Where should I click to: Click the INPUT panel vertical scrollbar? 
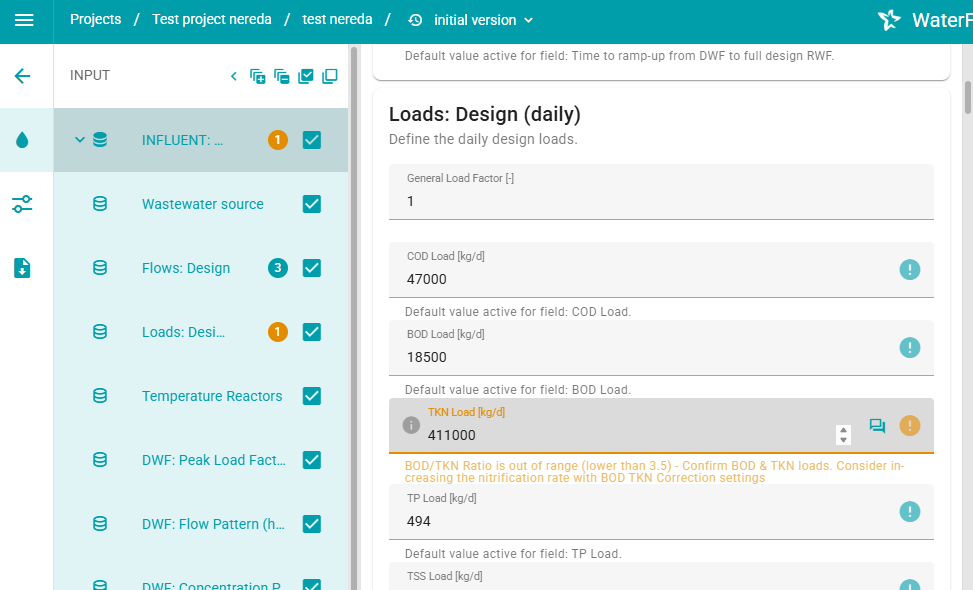[354, 316]
